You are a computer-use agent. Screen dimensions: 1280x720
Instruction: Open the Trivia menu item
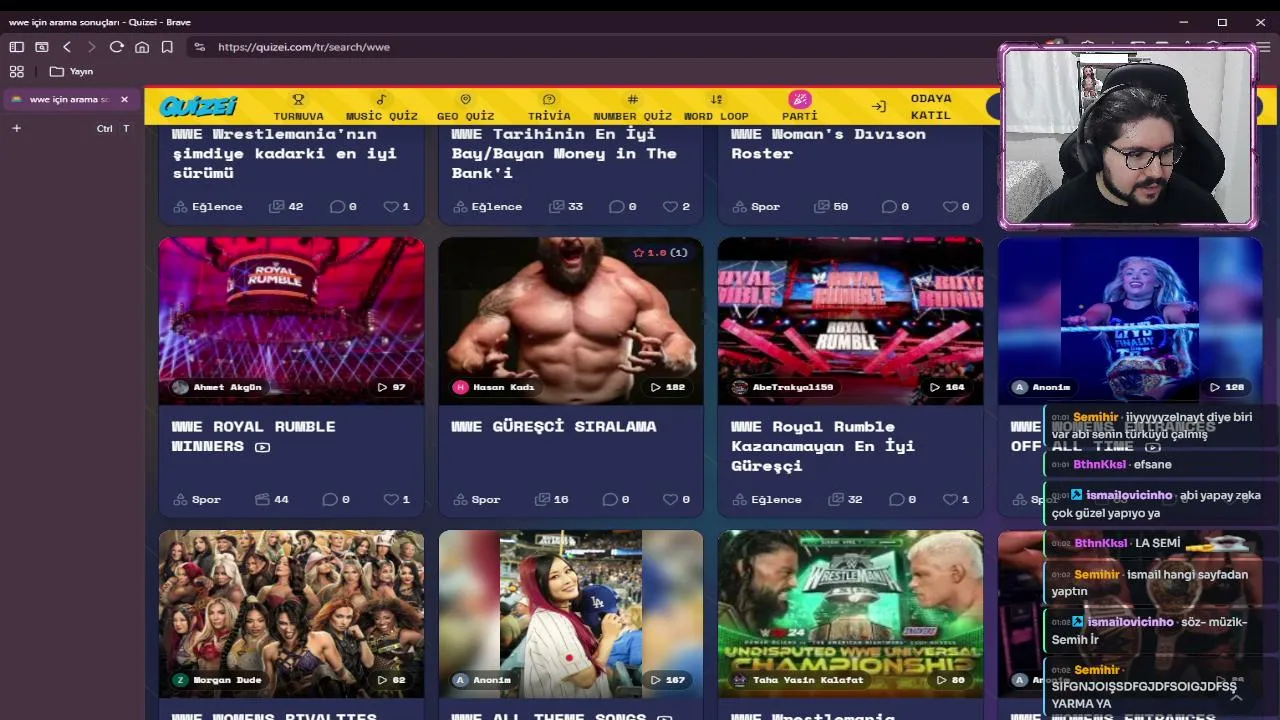pyautogui.click(x=549, y=107)
